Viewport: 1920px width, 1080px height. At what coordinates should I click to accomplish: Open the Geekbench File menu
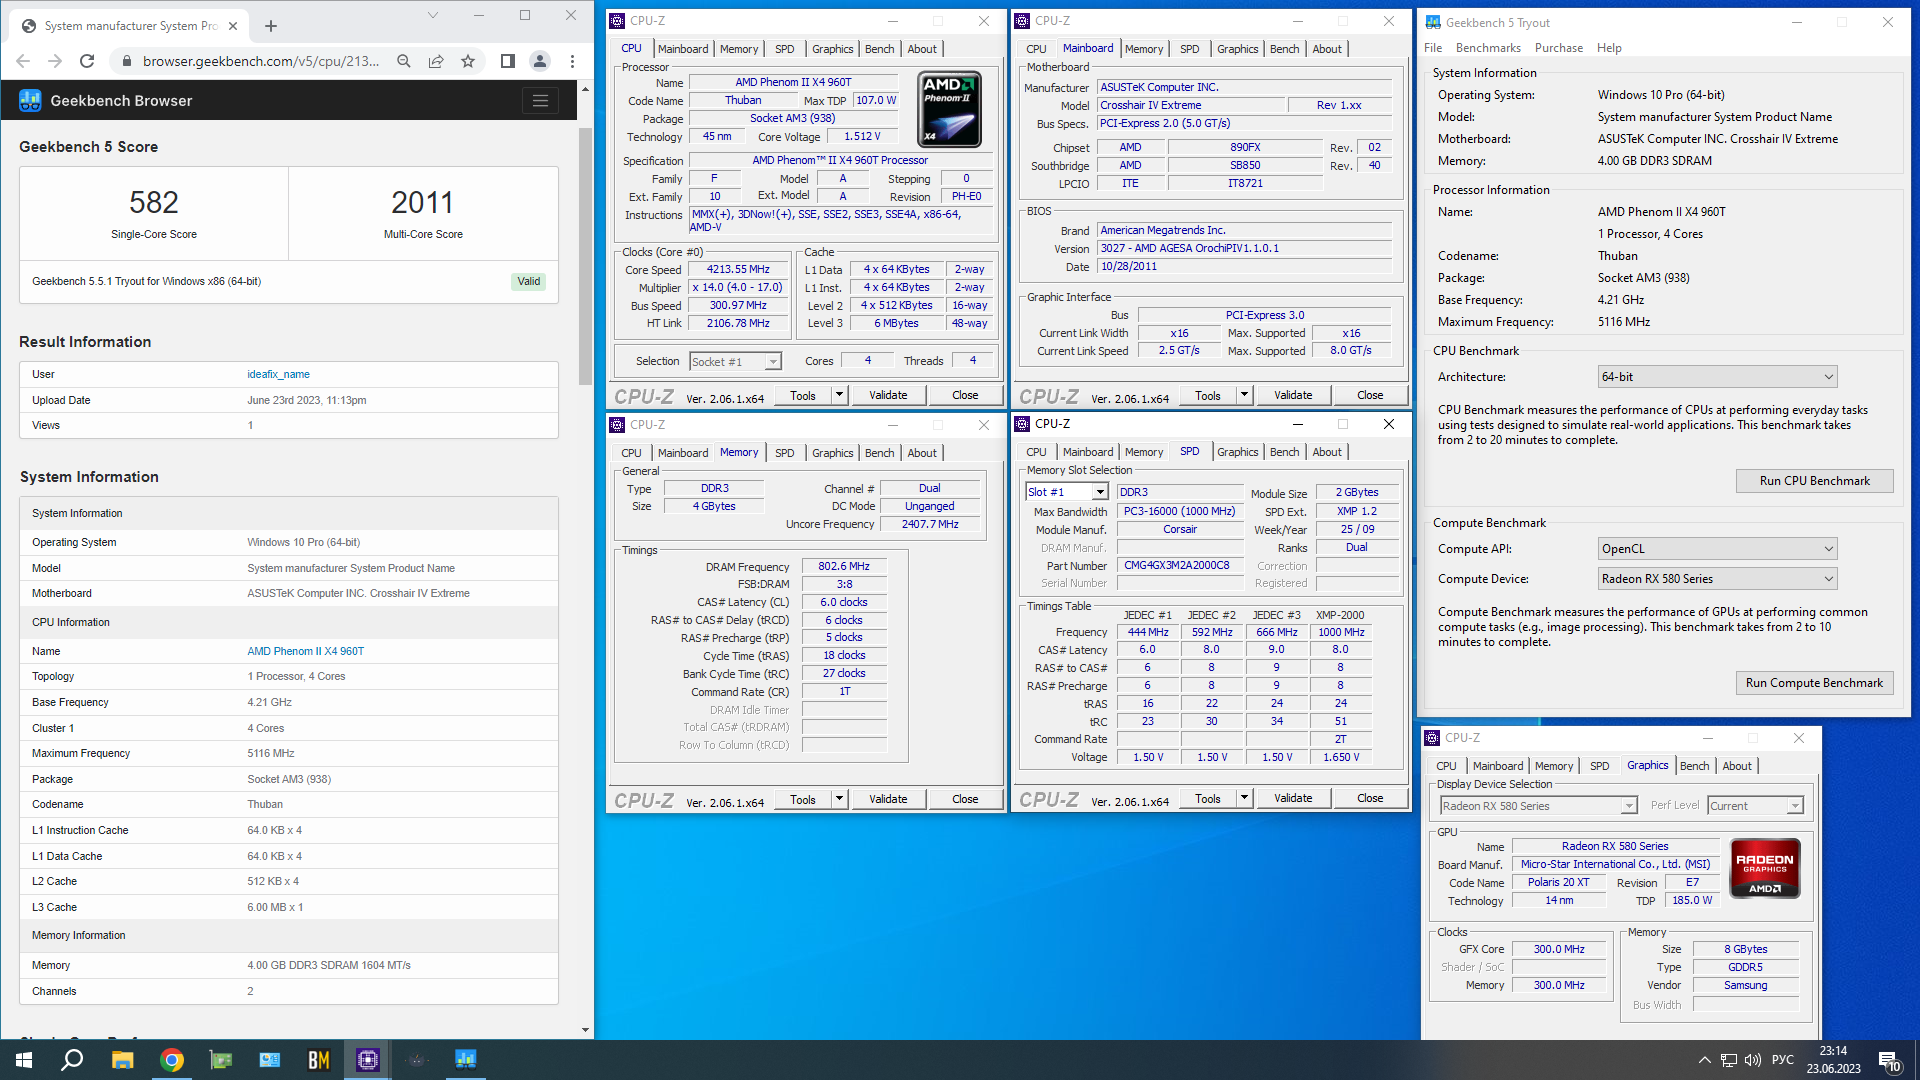[x=1433, y=48]
